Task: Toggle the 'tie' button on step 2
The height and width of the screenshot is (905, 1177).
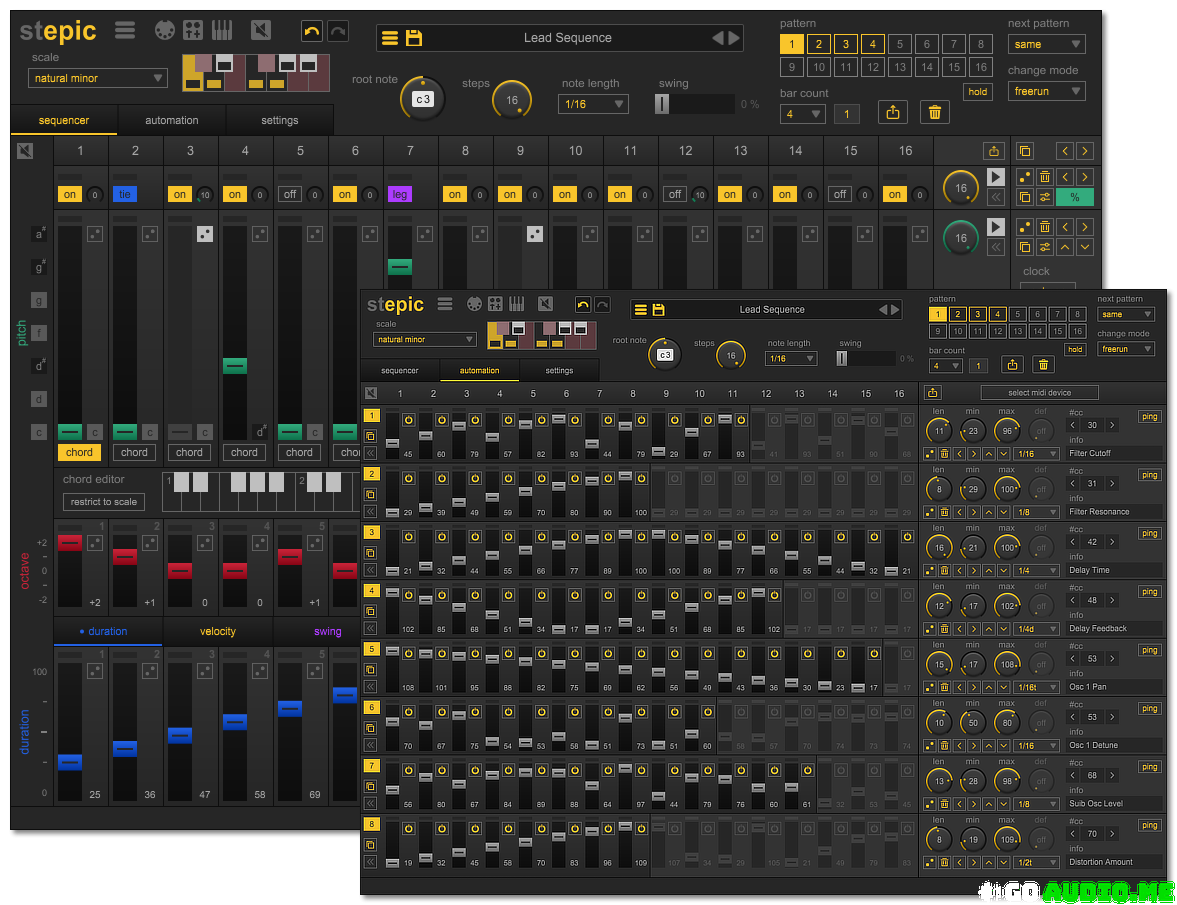Action: [x=124, y=194]
